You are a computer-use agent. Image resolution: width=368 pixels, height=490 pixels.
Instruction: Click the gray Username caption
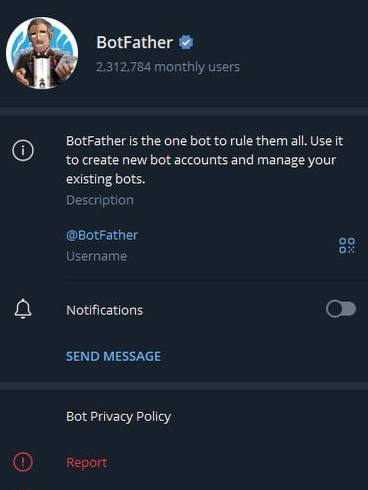click(x=96, y=256)
